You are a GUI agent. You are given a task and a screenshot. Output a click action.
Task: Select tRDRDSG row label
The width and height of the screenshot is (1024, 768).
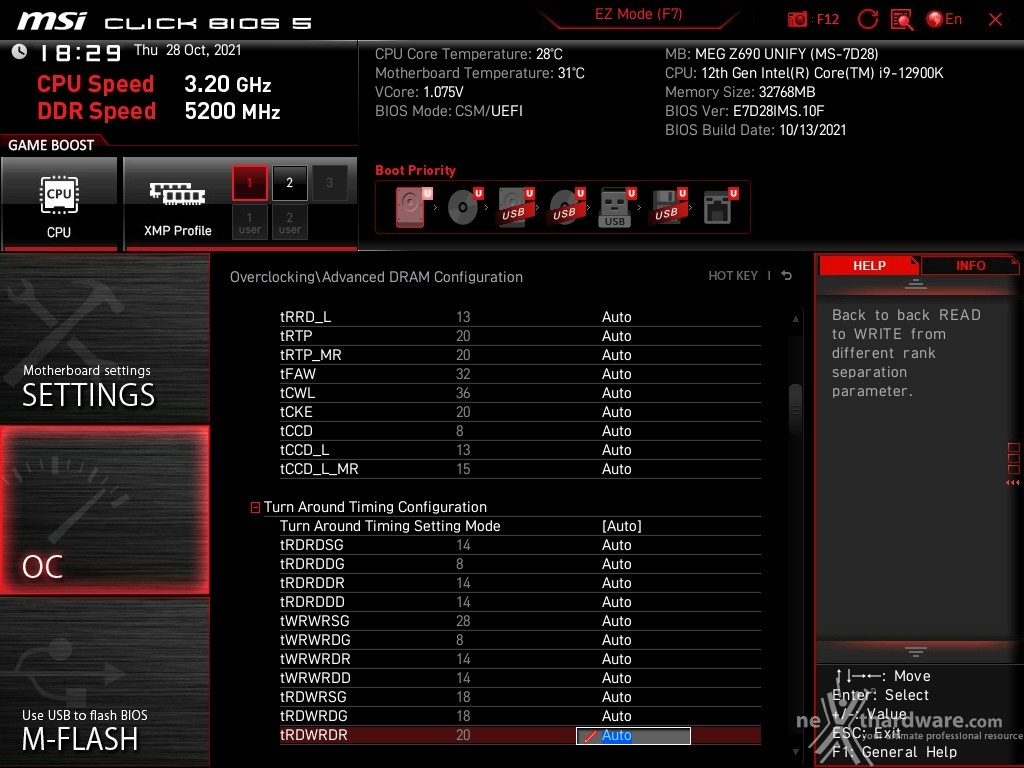[x=312, y=545]
